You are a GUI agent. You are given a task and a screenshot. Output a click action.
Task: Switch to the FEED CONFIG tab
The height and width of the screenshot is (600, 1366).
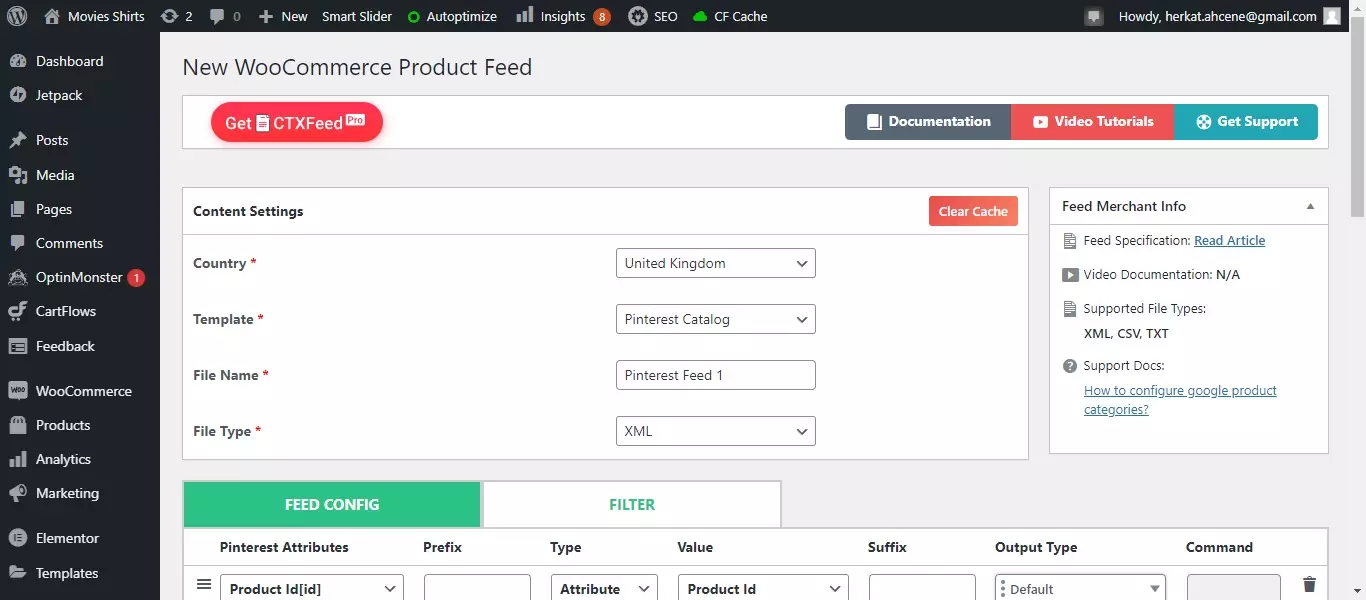point(332,504)
